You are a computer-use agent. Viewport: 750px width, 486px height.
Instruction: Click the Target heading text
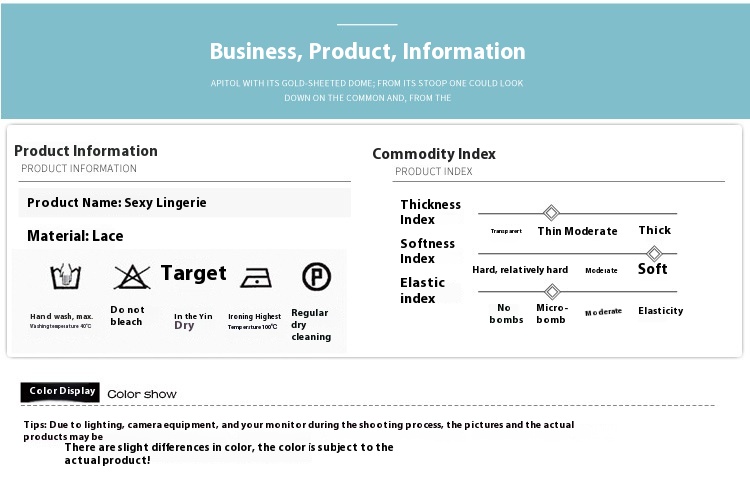194,273
